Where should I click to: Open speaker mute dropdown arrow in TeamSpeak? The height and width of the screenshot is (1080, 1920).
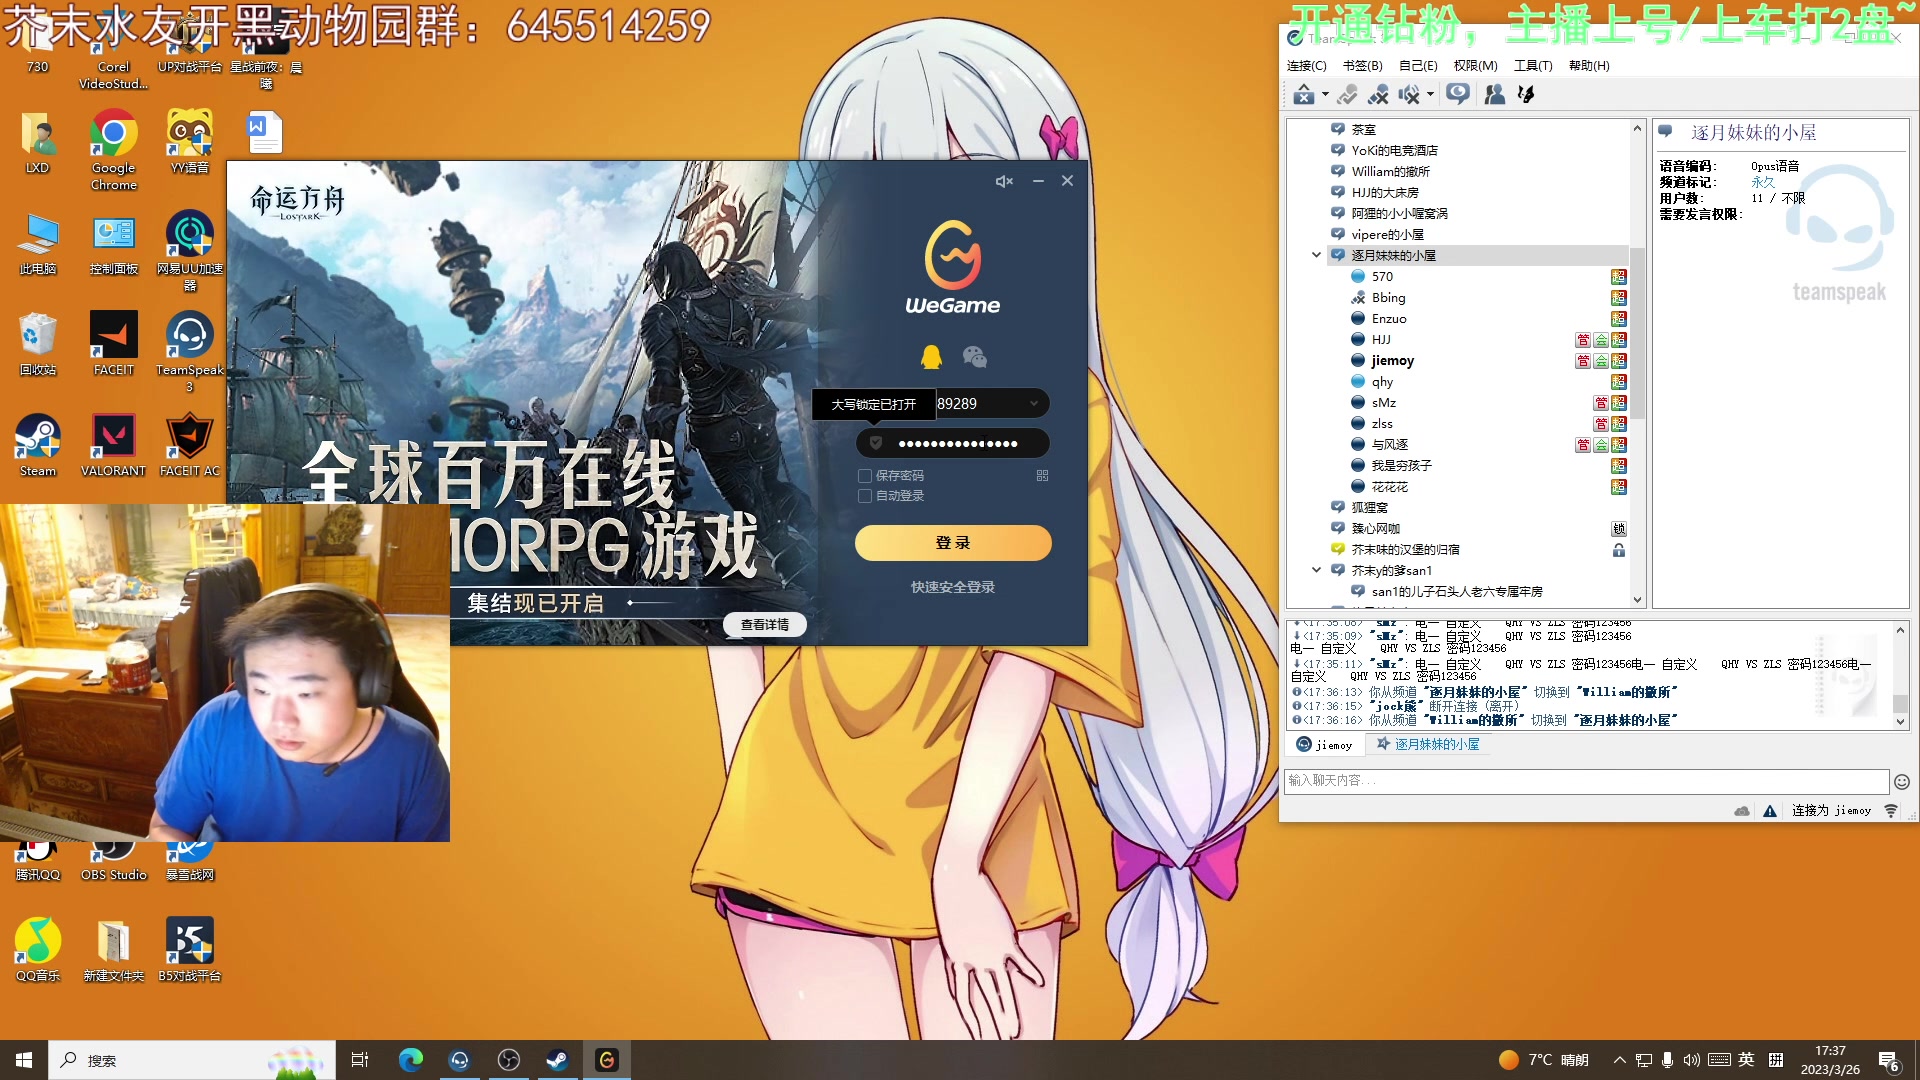pos(1430,95)
